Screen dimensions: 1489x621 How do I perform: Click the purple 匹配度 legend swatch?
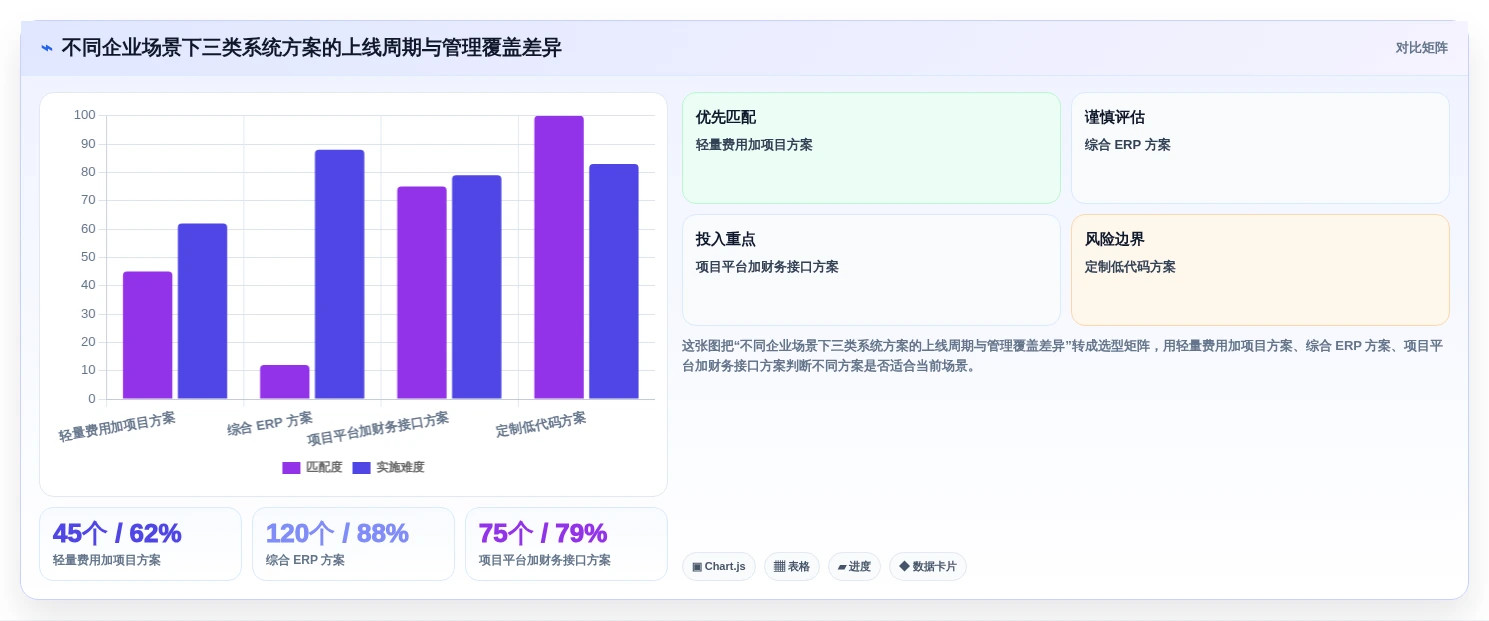[x=291, y=468]
